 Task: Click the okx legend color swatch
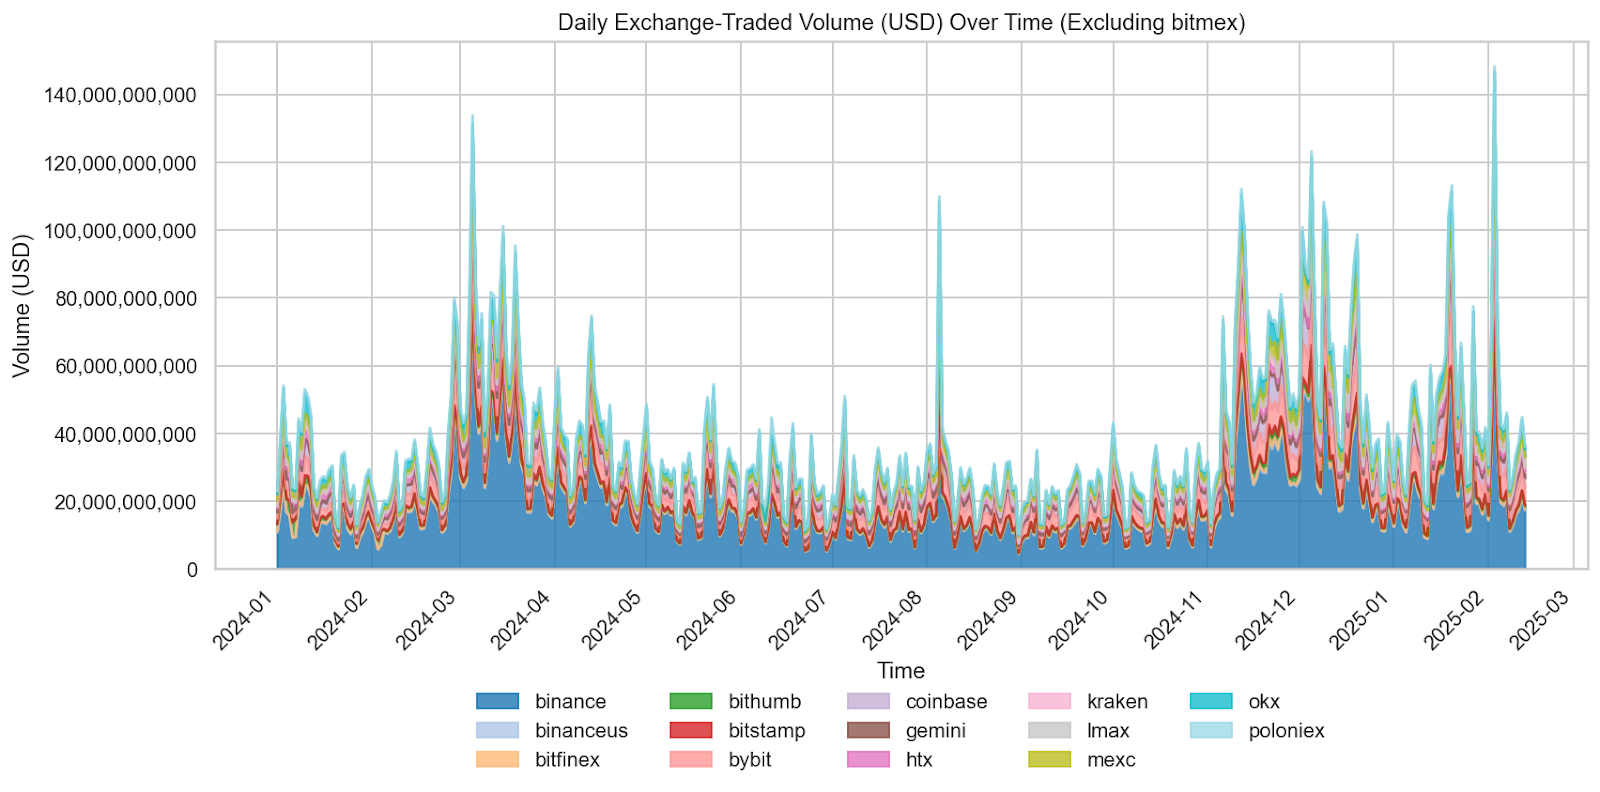coord(1211,702)
